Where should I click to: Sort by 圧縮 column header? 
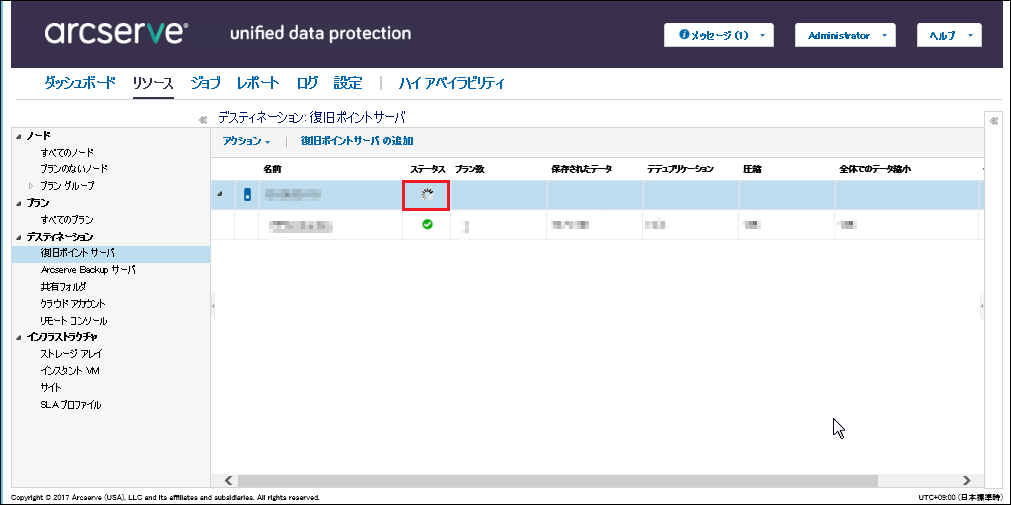tap(752, 169)
